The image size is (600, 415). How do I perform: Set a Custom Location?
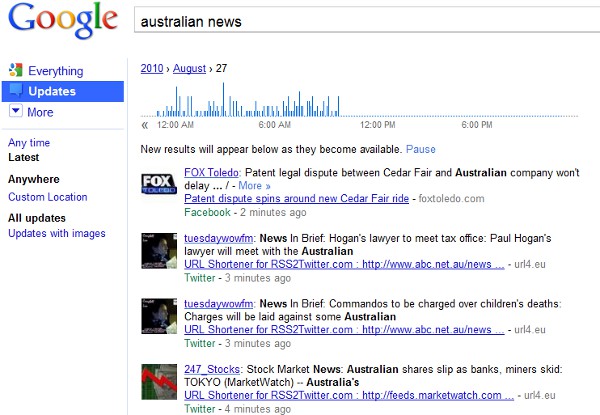[48, 197]
